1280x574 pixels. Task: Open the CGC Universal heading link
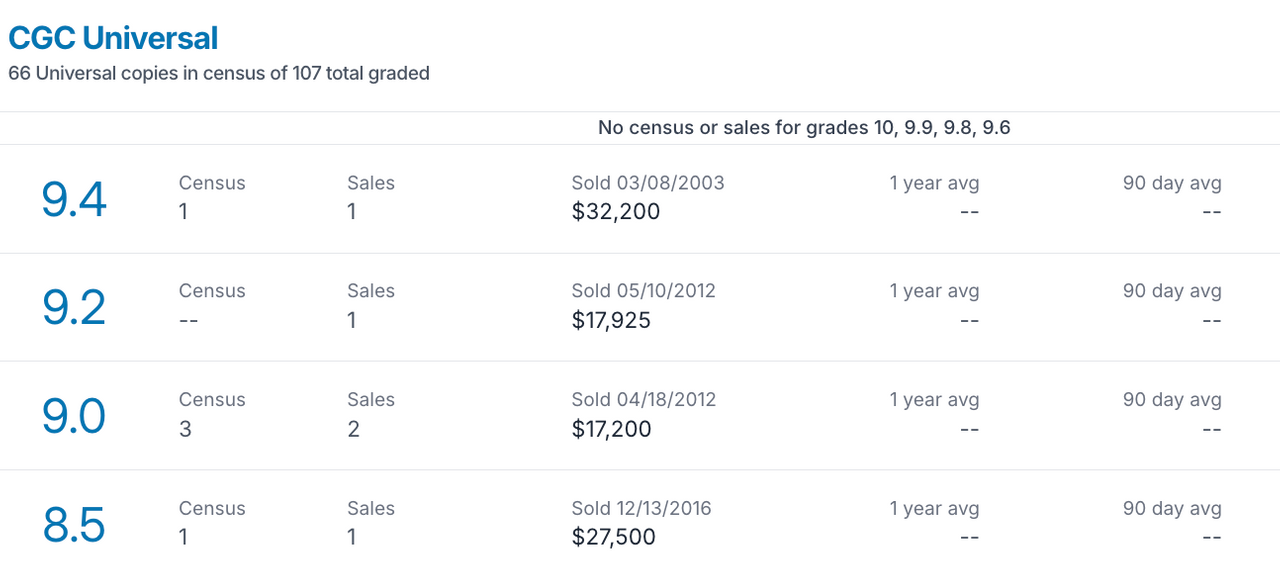(x=113, y=38)
